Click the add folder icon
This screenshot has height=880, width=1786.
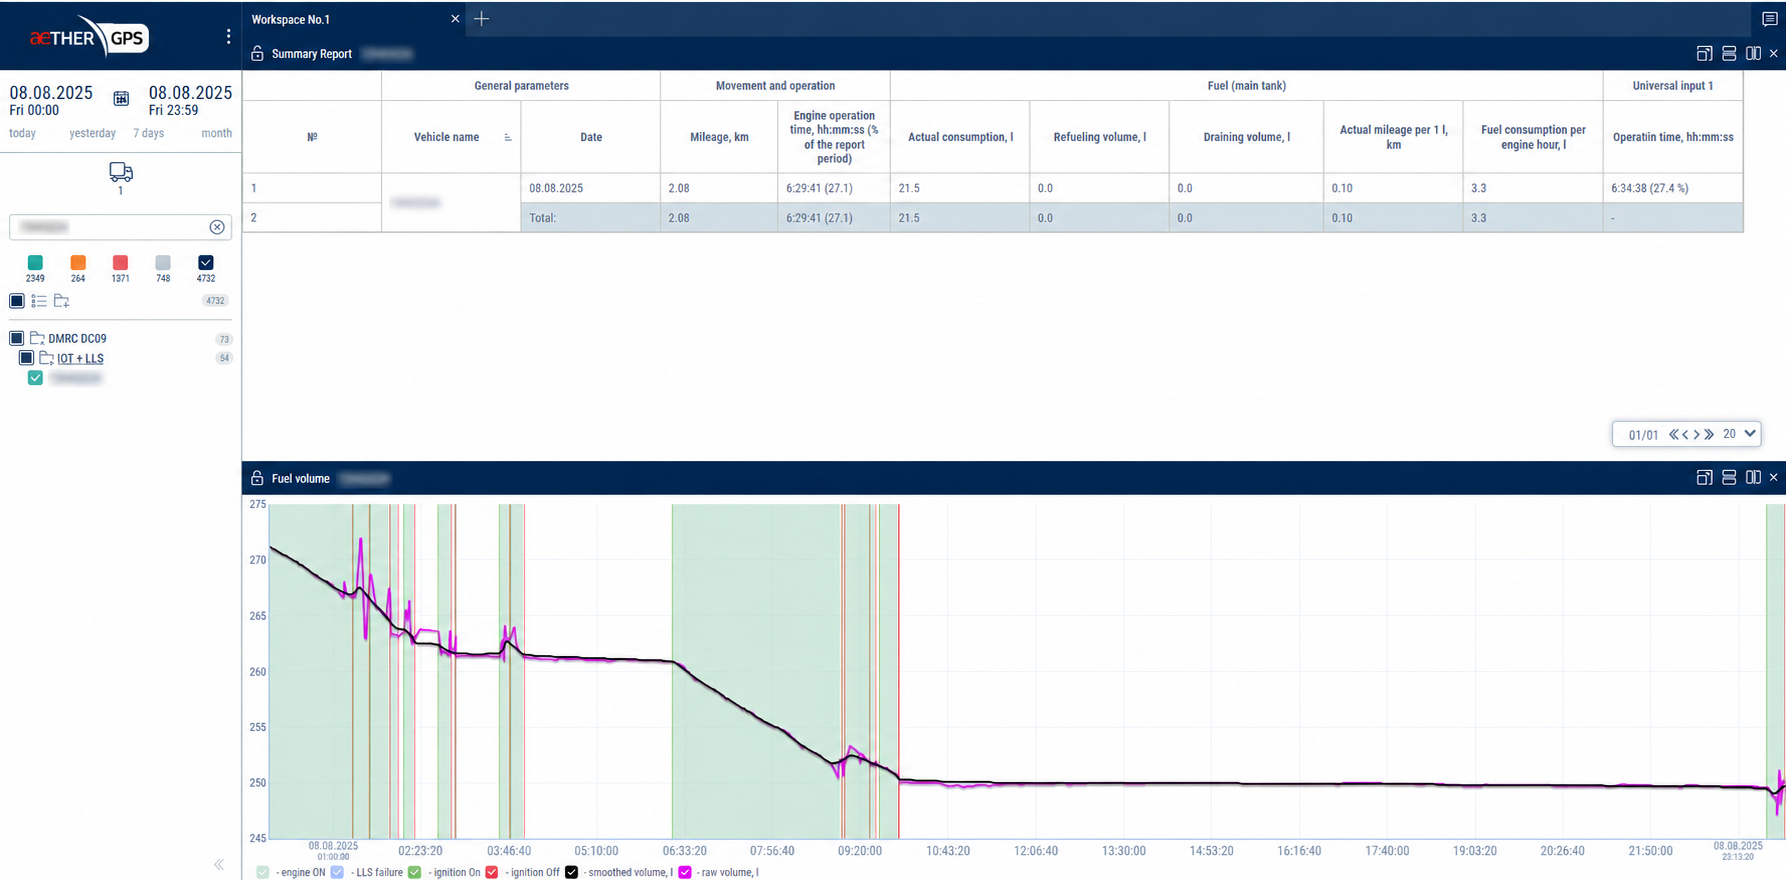[x=62, y=301]
